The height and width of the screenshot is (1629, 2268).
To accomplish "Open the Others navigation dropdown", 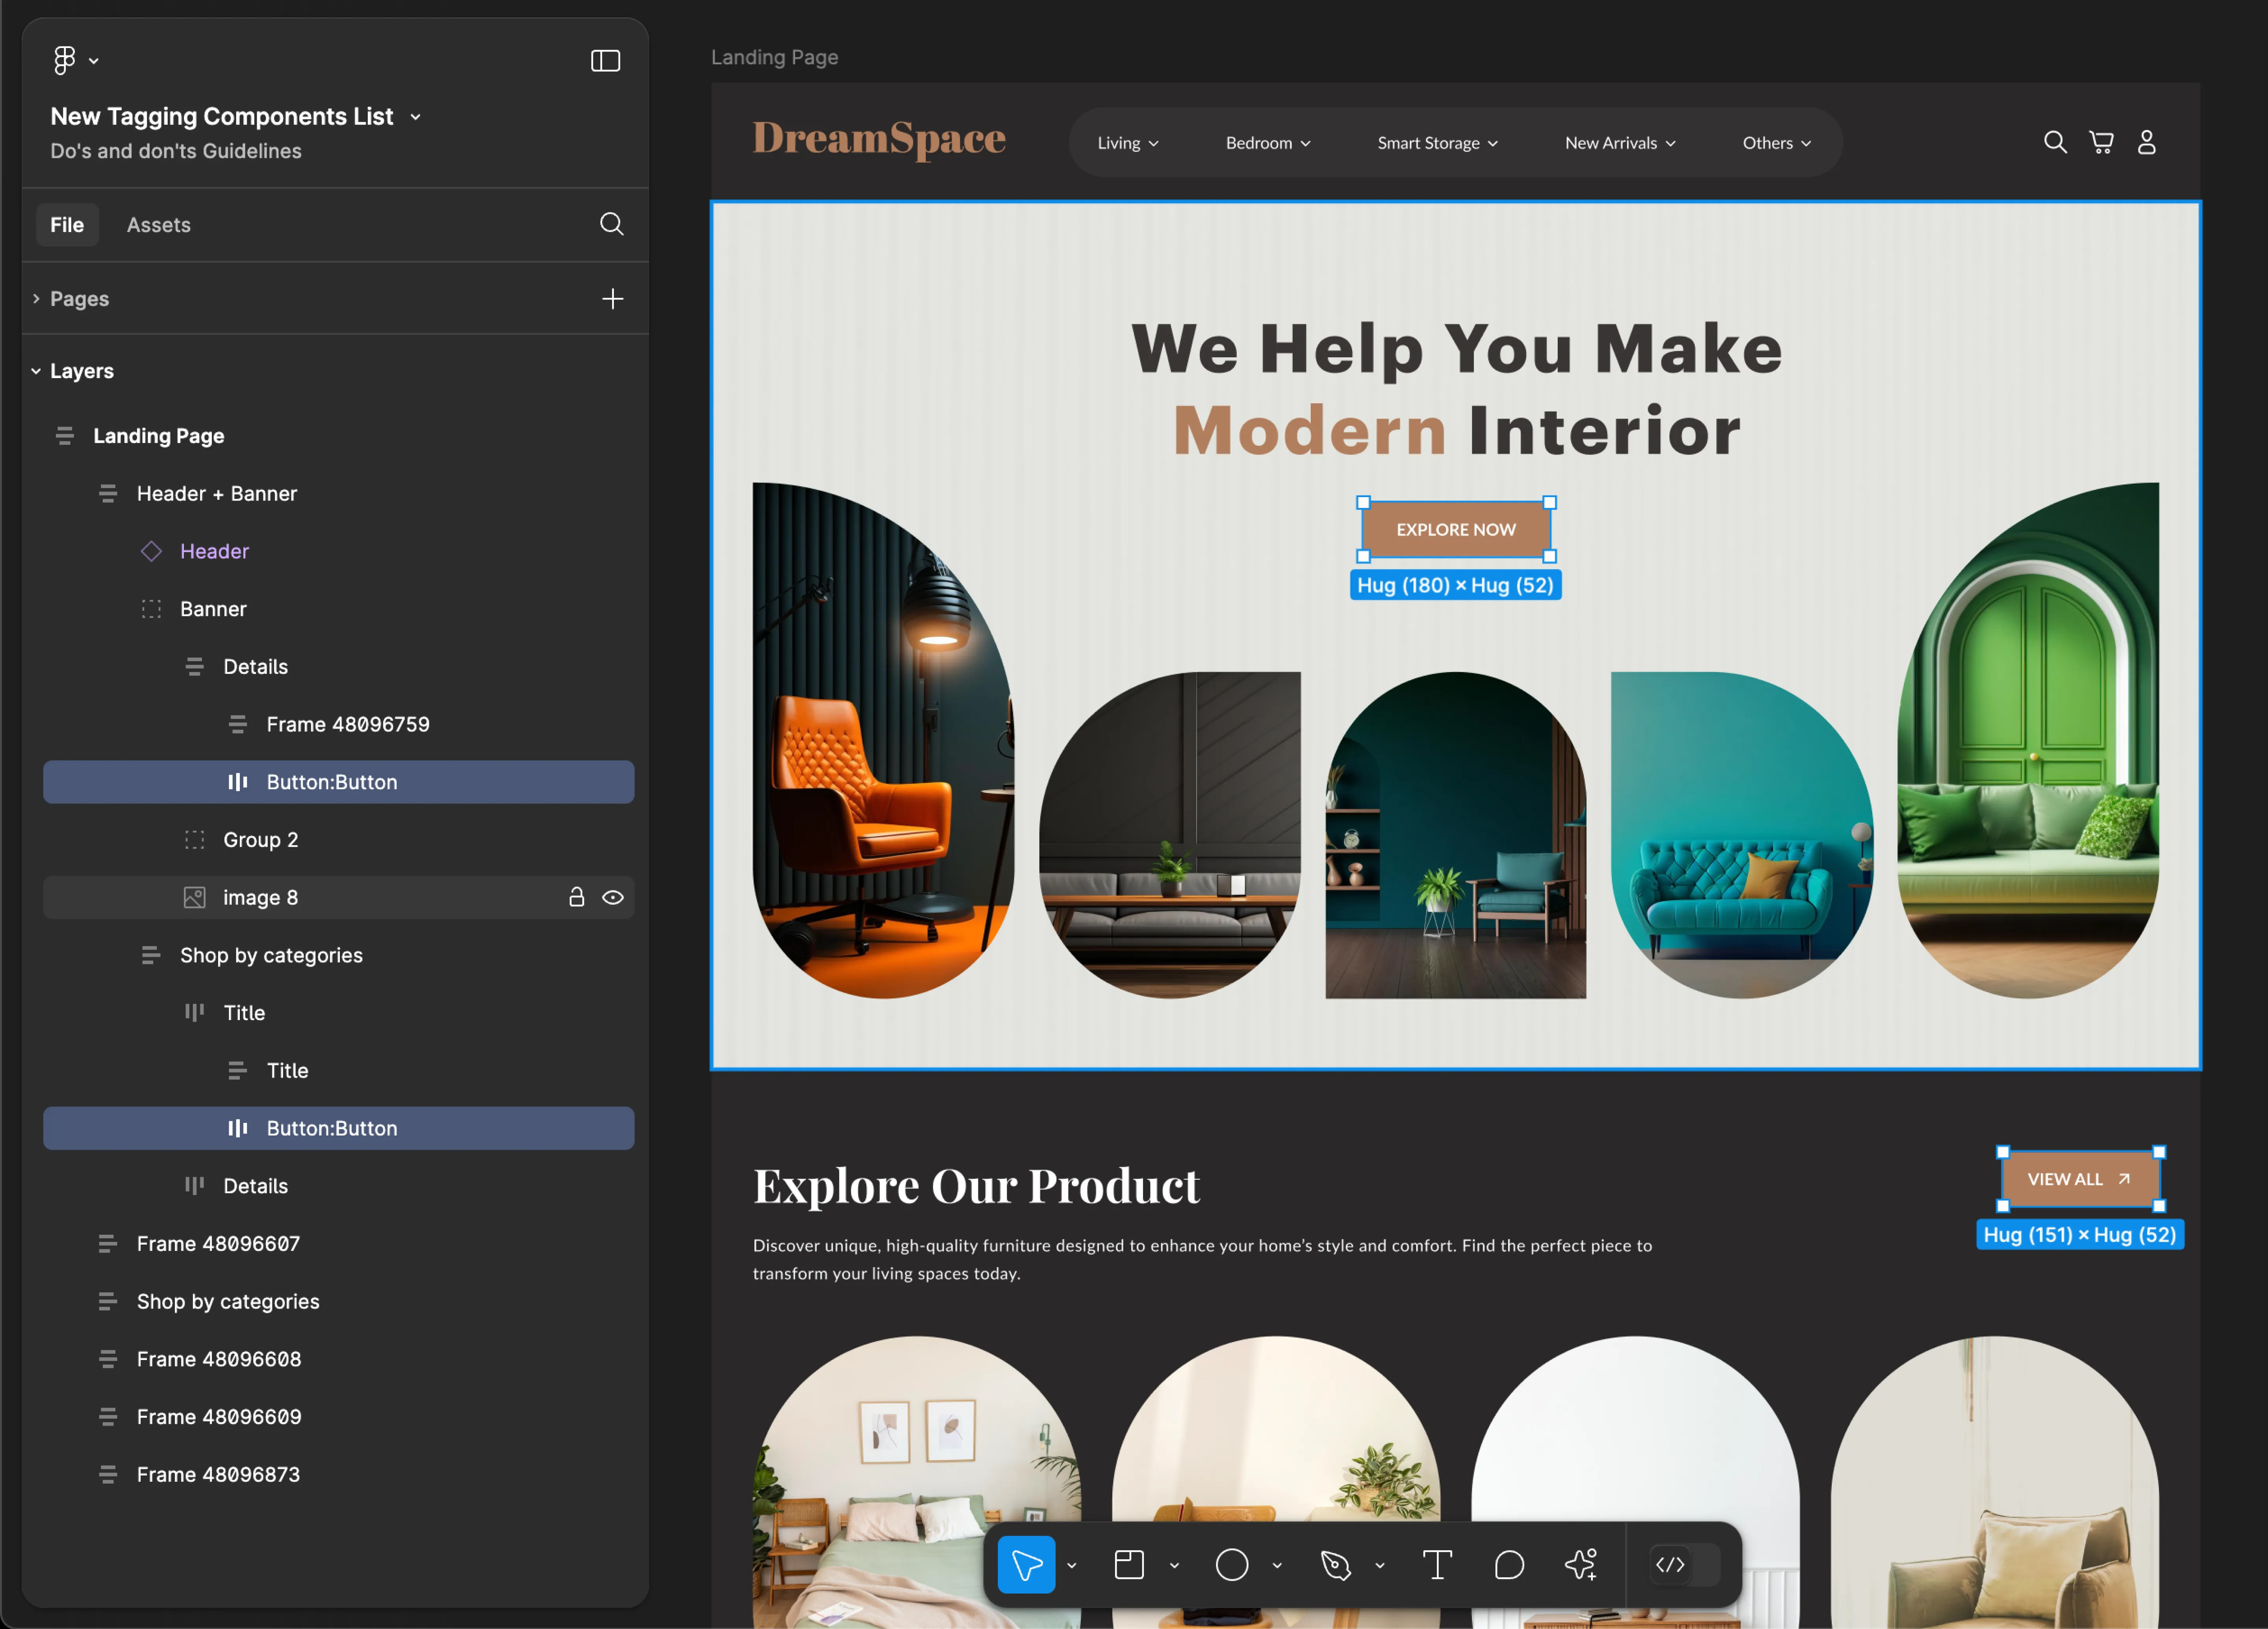I will tap(1777, 143).
